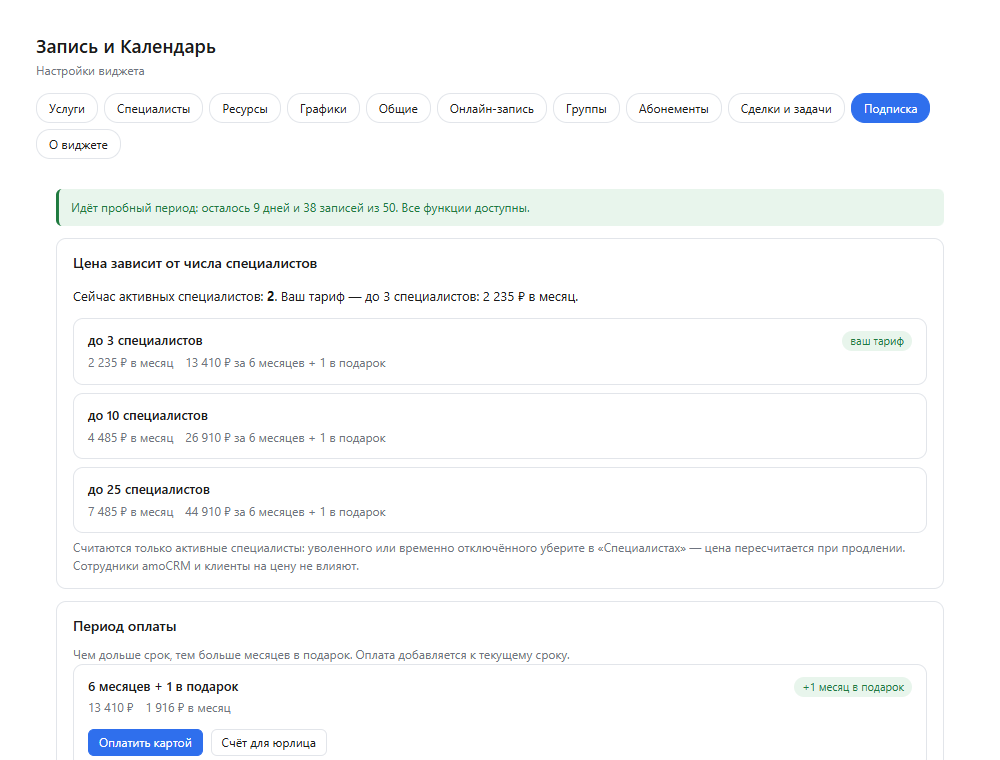The image size is (1000, 760).
Task: Click the Период оплаты heading
Action: coord(124,626)
